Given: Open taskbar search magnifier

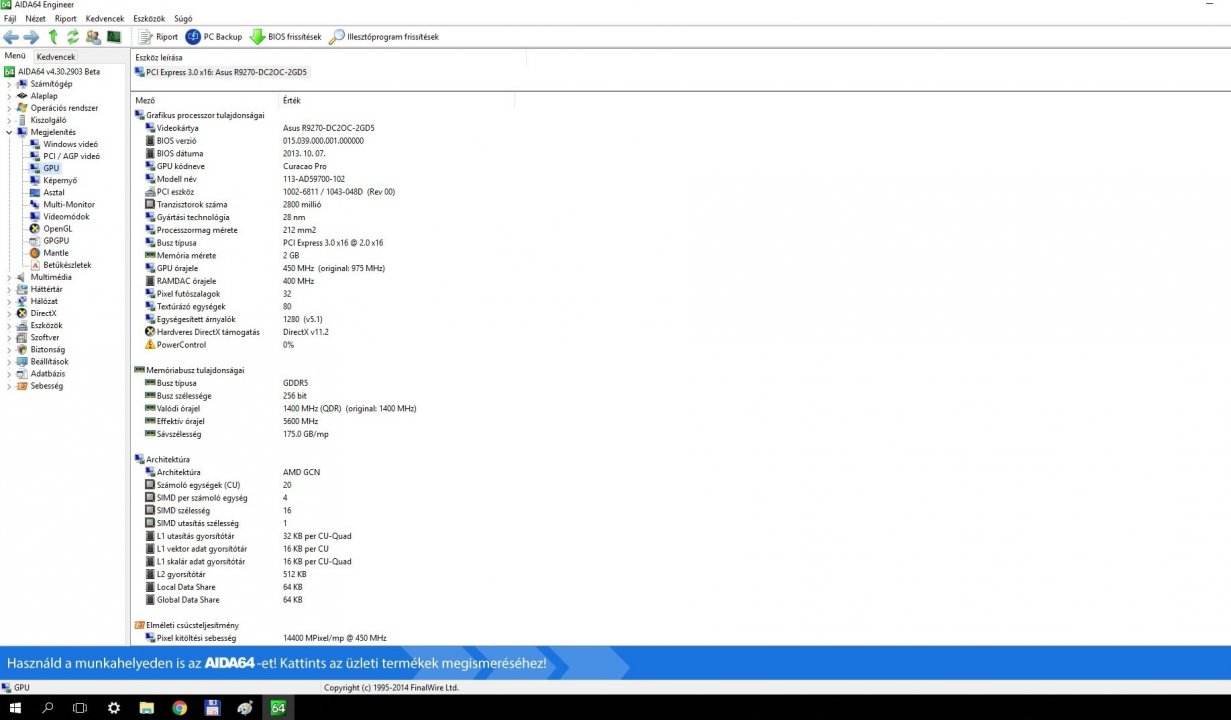Looking at the screenshot, I should [48, 708].
